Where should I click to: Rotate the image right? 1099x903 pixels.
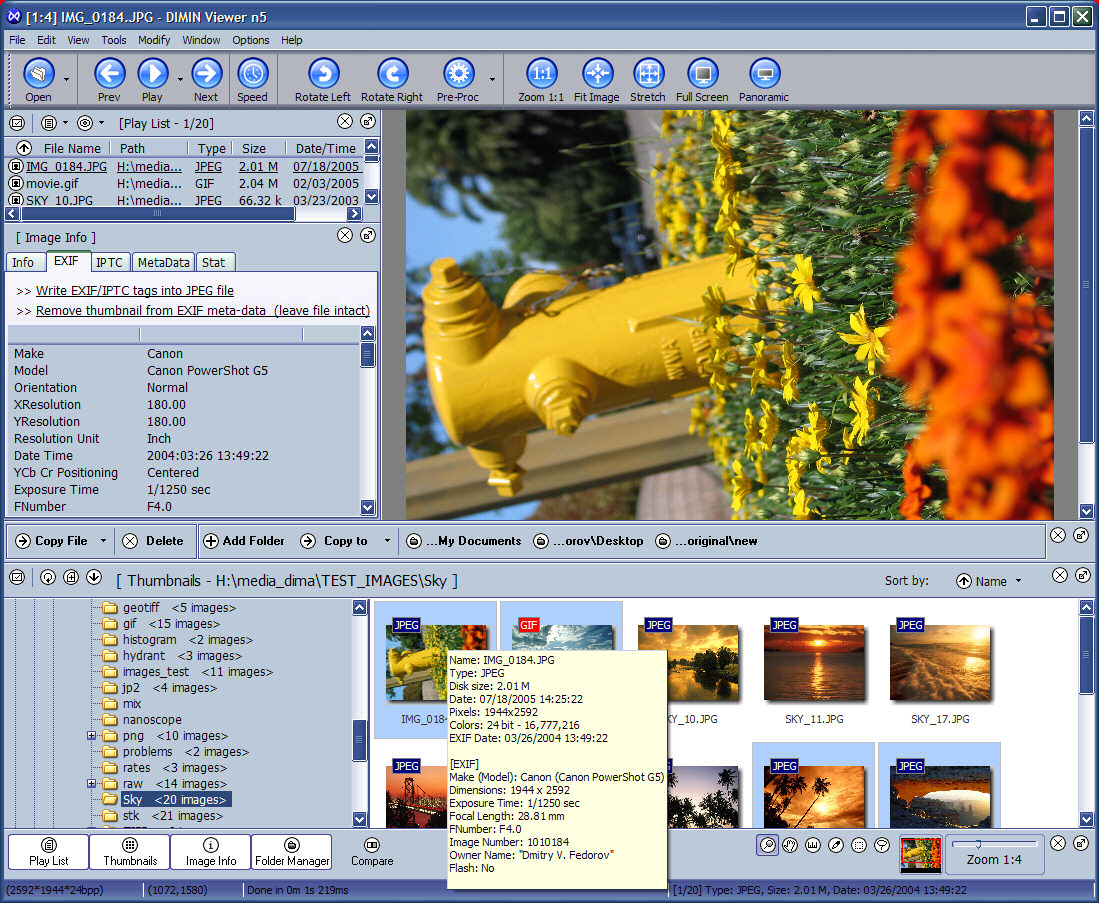pyautogui.click(x=392, y=73)
